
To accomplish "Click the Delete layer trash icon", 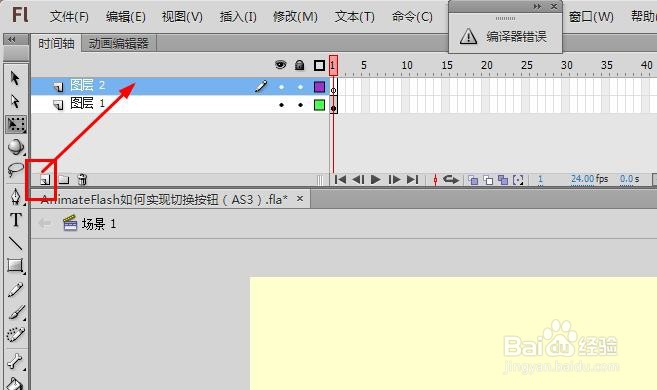I will click(x=82, y=179).
